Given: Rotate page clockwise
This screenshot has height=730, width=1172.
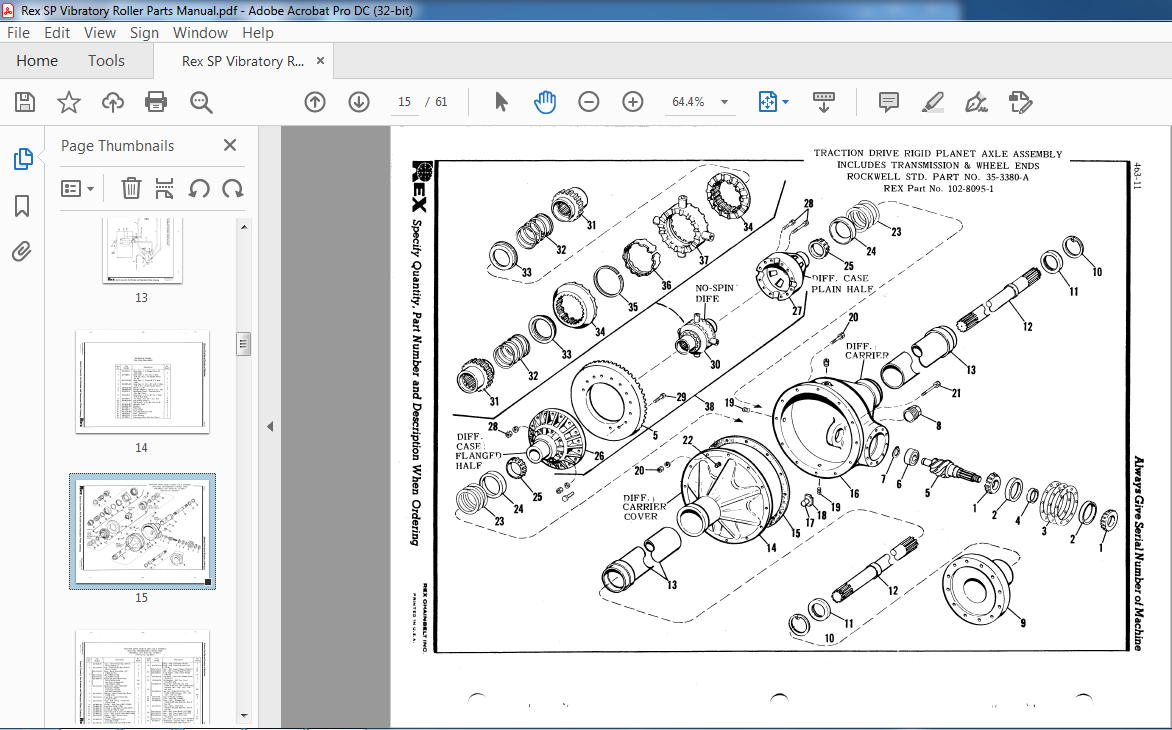Looking at the screenshot, I should 232,188.
